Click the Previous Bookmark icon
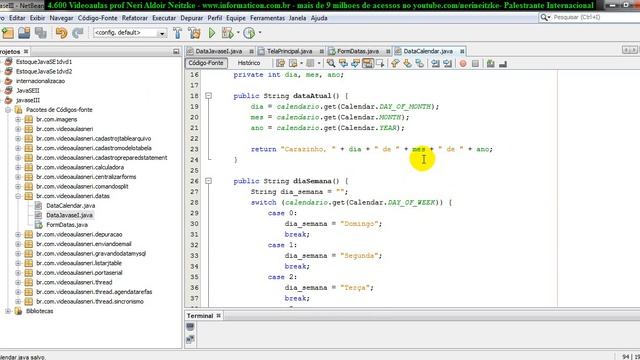Image resolution: width=640 pixels, height=360 pixels. tap(395, 63)
